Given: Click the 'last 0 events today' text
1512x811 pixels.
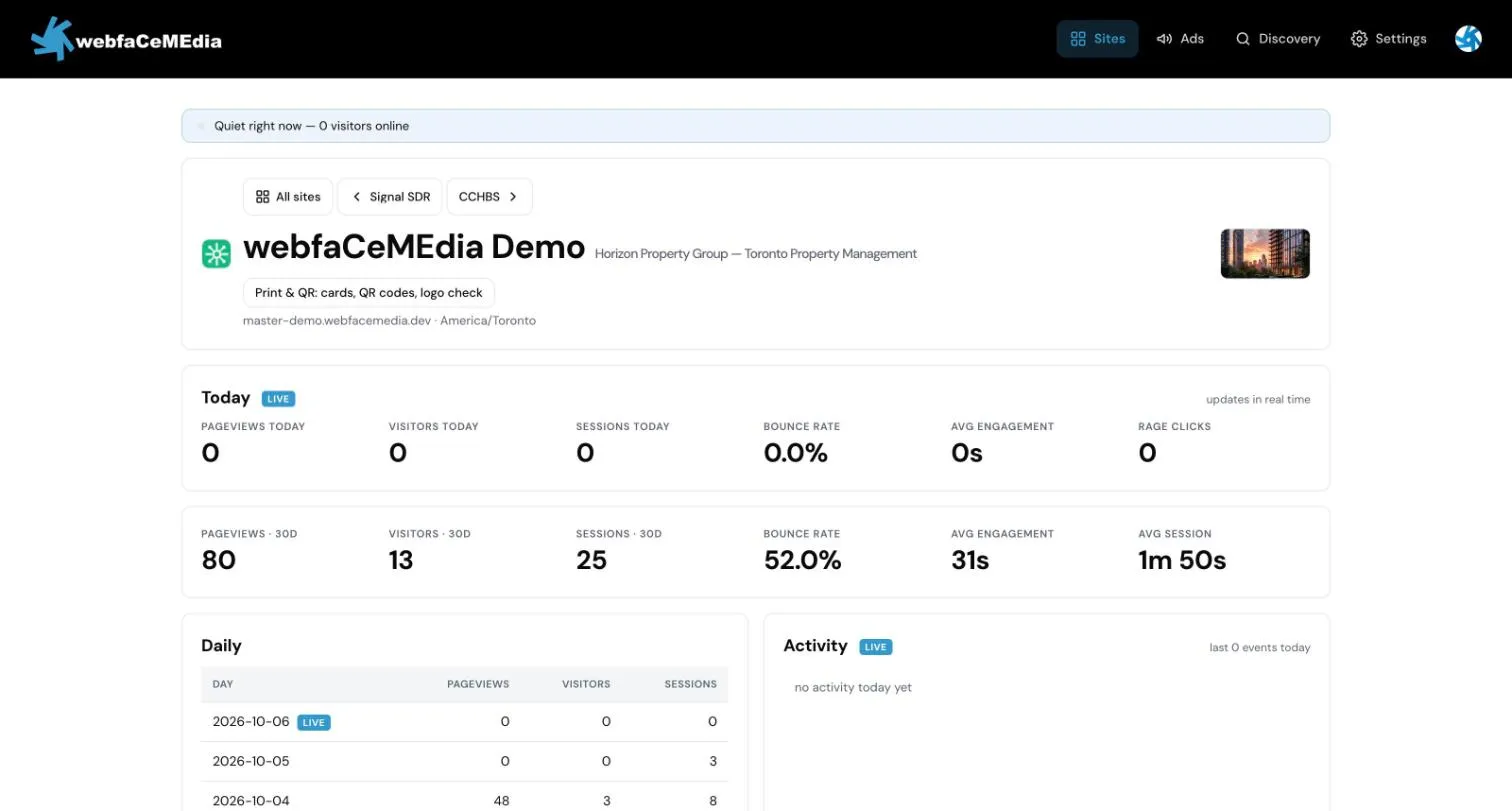Looking at the screenshot, I should pos(1260,648).
